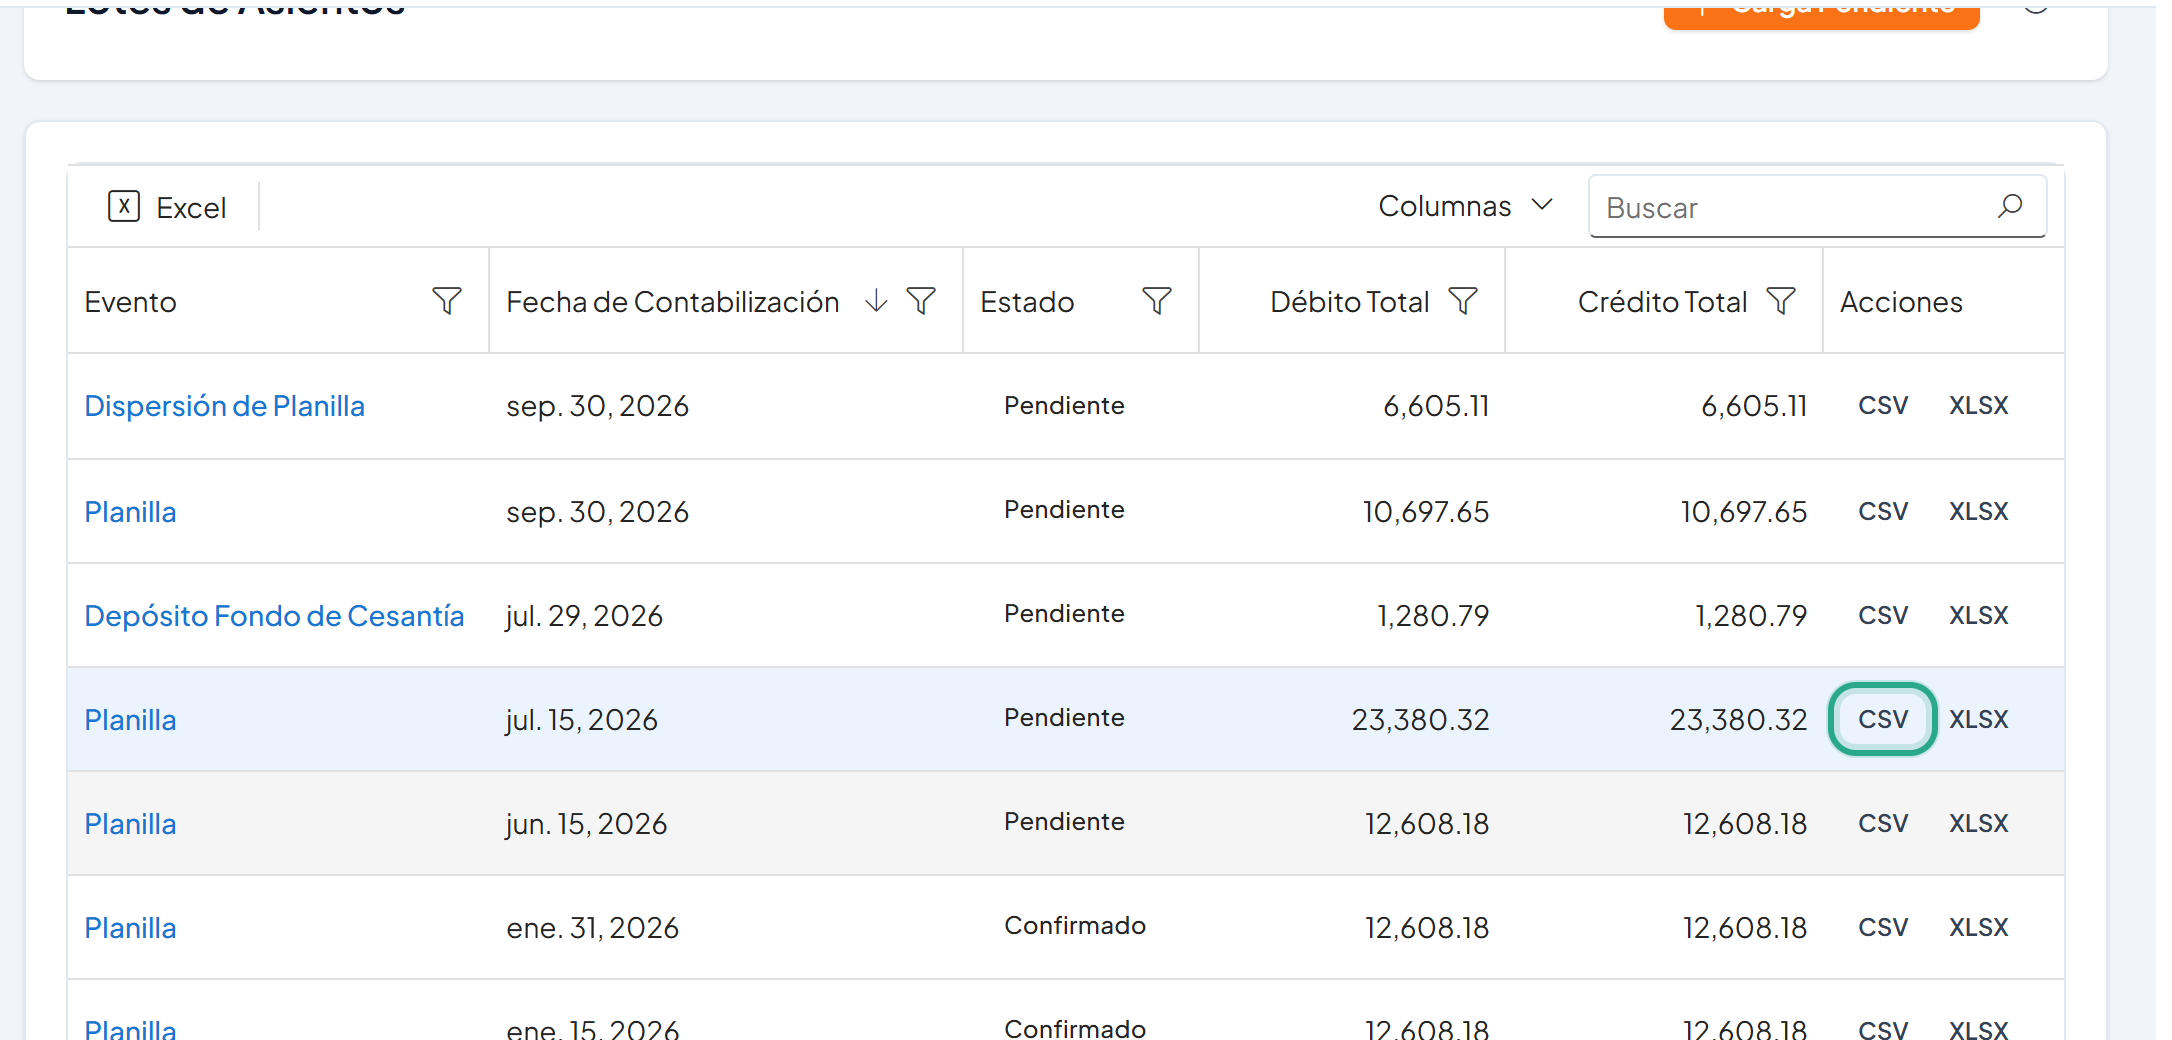Open Depósito Fondo de Cesantía event
The width and height of the screenshot is (2172, 1040).
pyautogui.click(x=274, y=616)
